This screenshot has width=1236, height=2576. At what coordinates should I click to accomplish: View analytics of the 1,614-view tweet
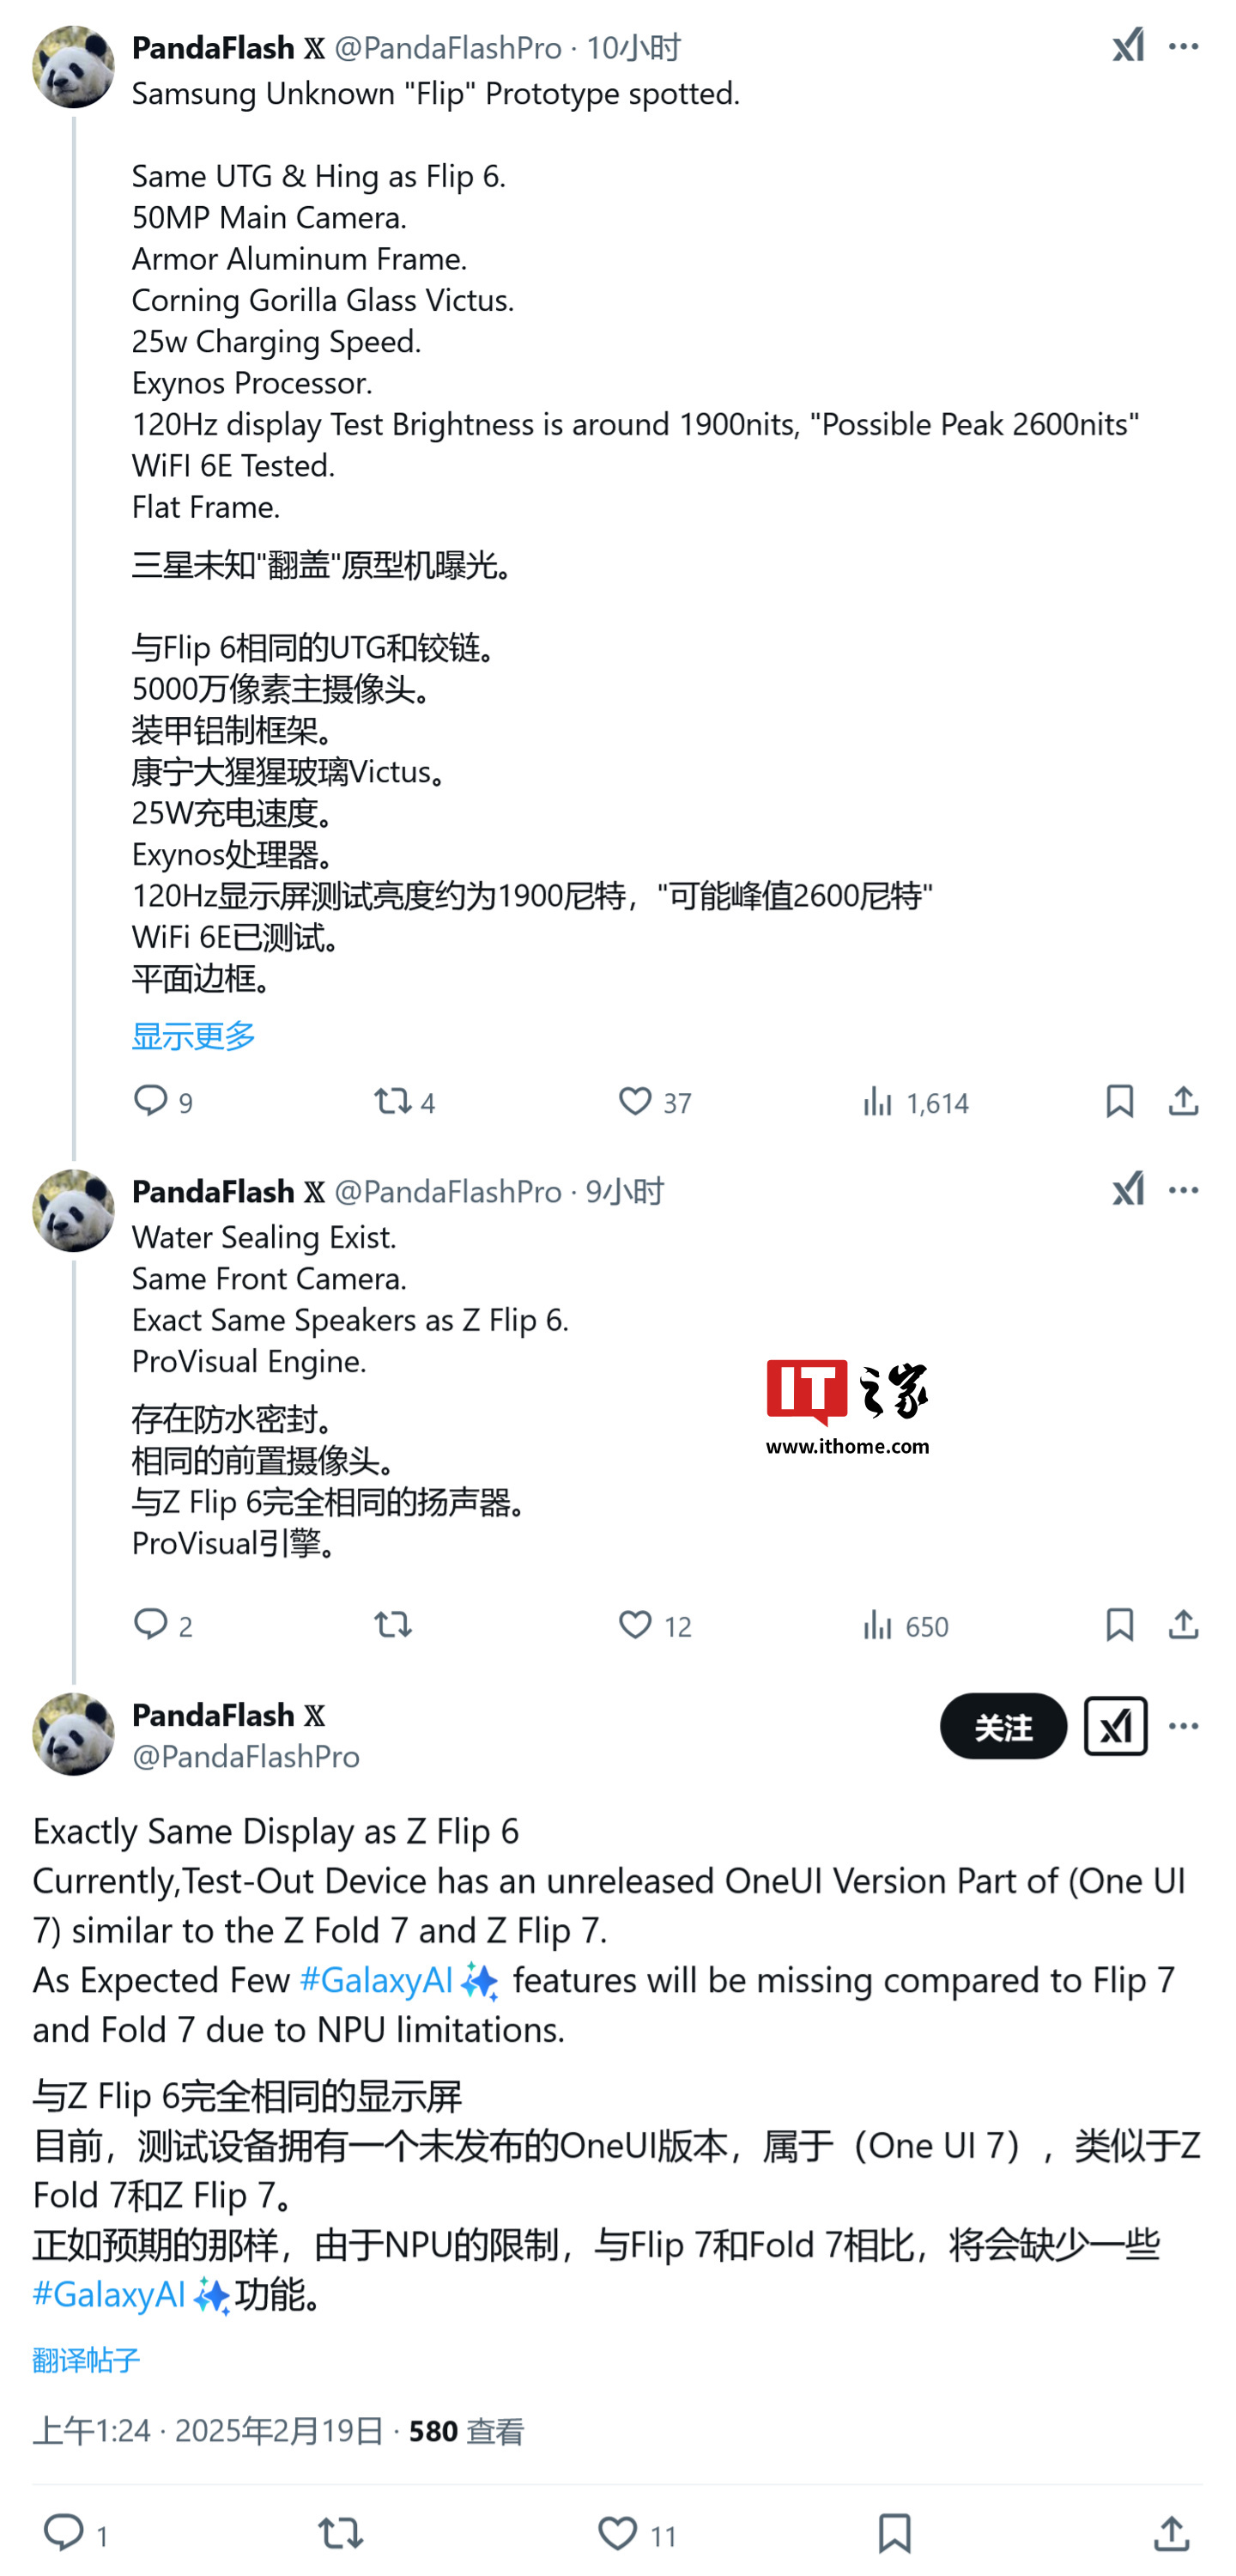[915, 1101]
